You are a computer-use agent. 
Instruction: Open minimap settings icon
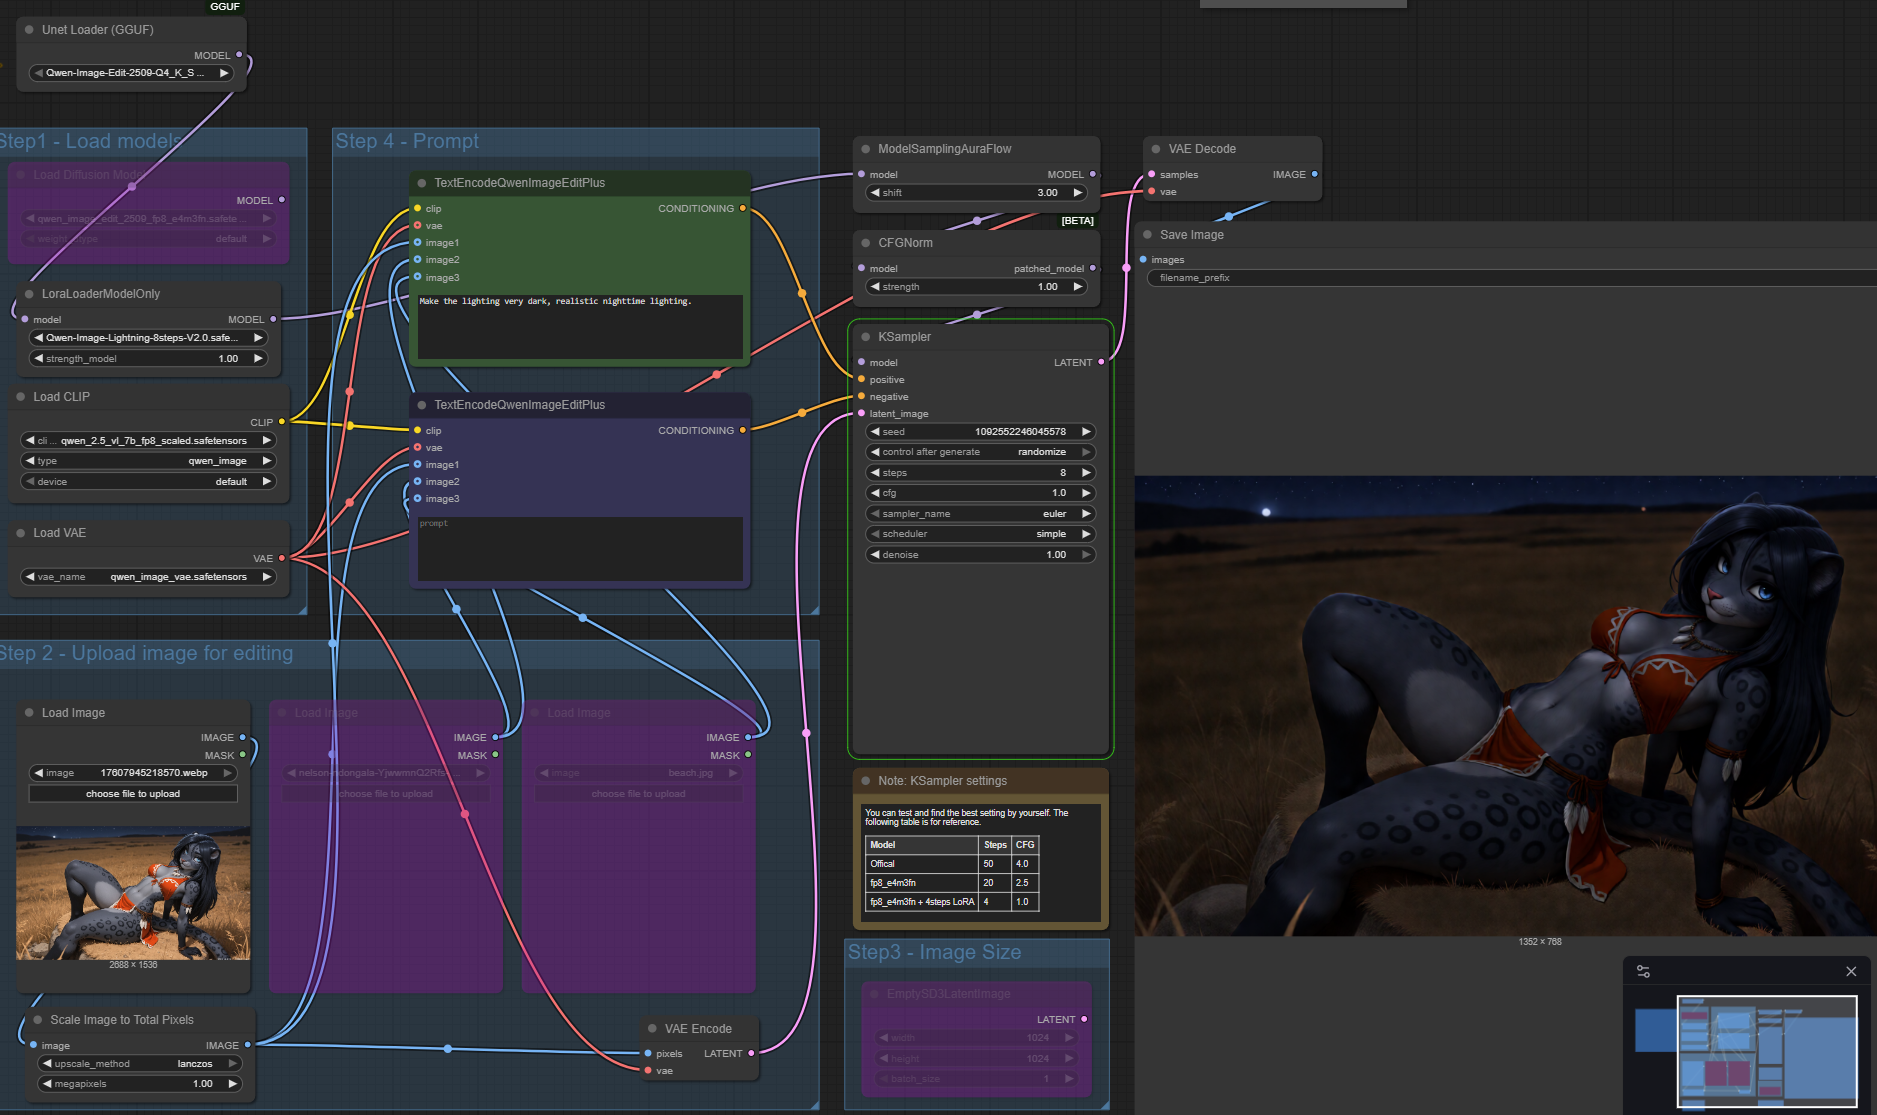point(1643,971)
